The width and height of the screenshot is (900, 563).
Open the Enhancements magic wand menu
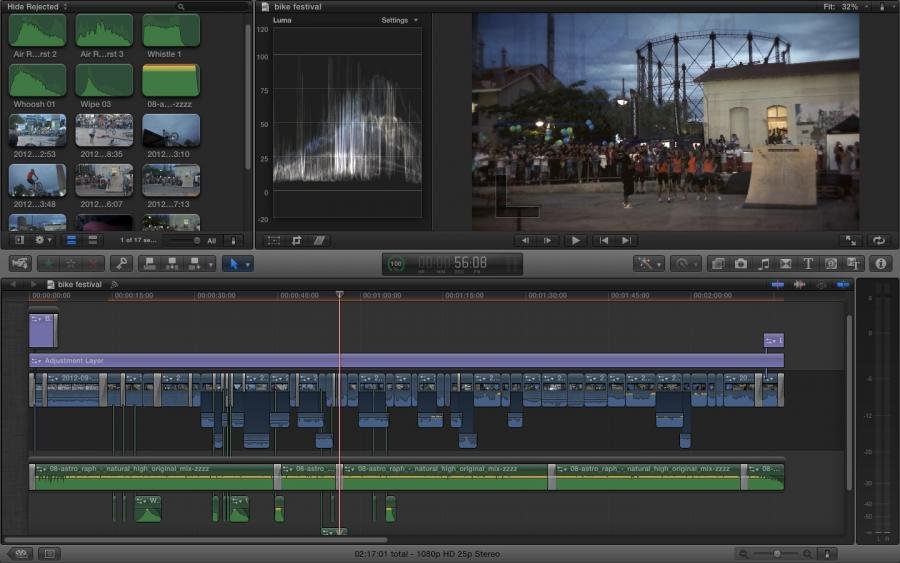650,263
